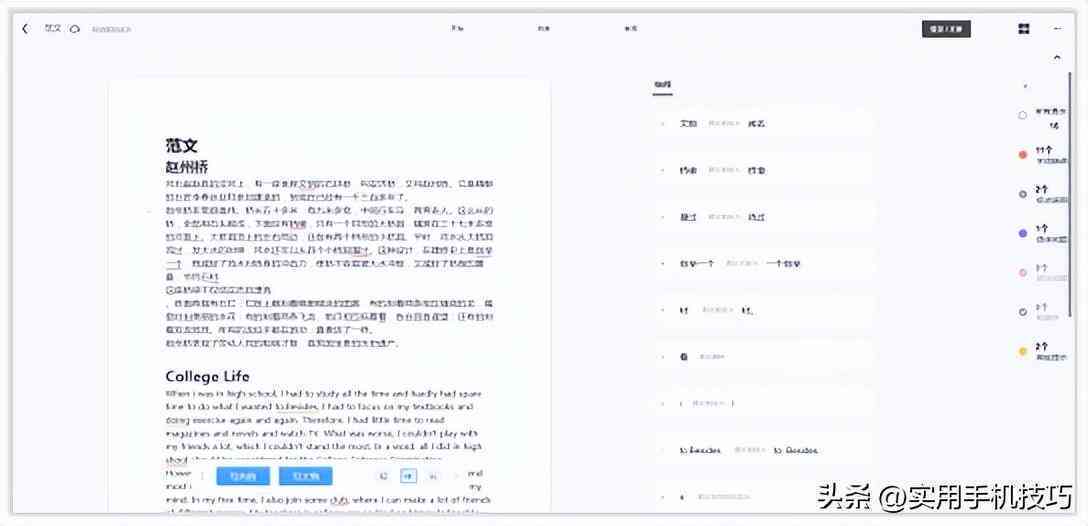Click the cloud sync icon beside the title
The image size is (1088, 526).
[76, 29]
